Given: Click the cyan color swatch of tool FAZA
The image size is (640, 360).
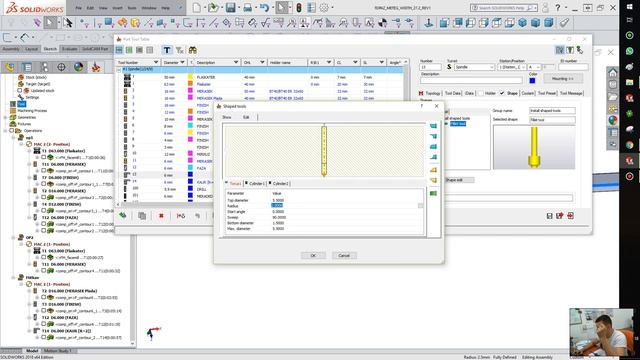Looking at the screenshot, I should [x=190, y=168].
